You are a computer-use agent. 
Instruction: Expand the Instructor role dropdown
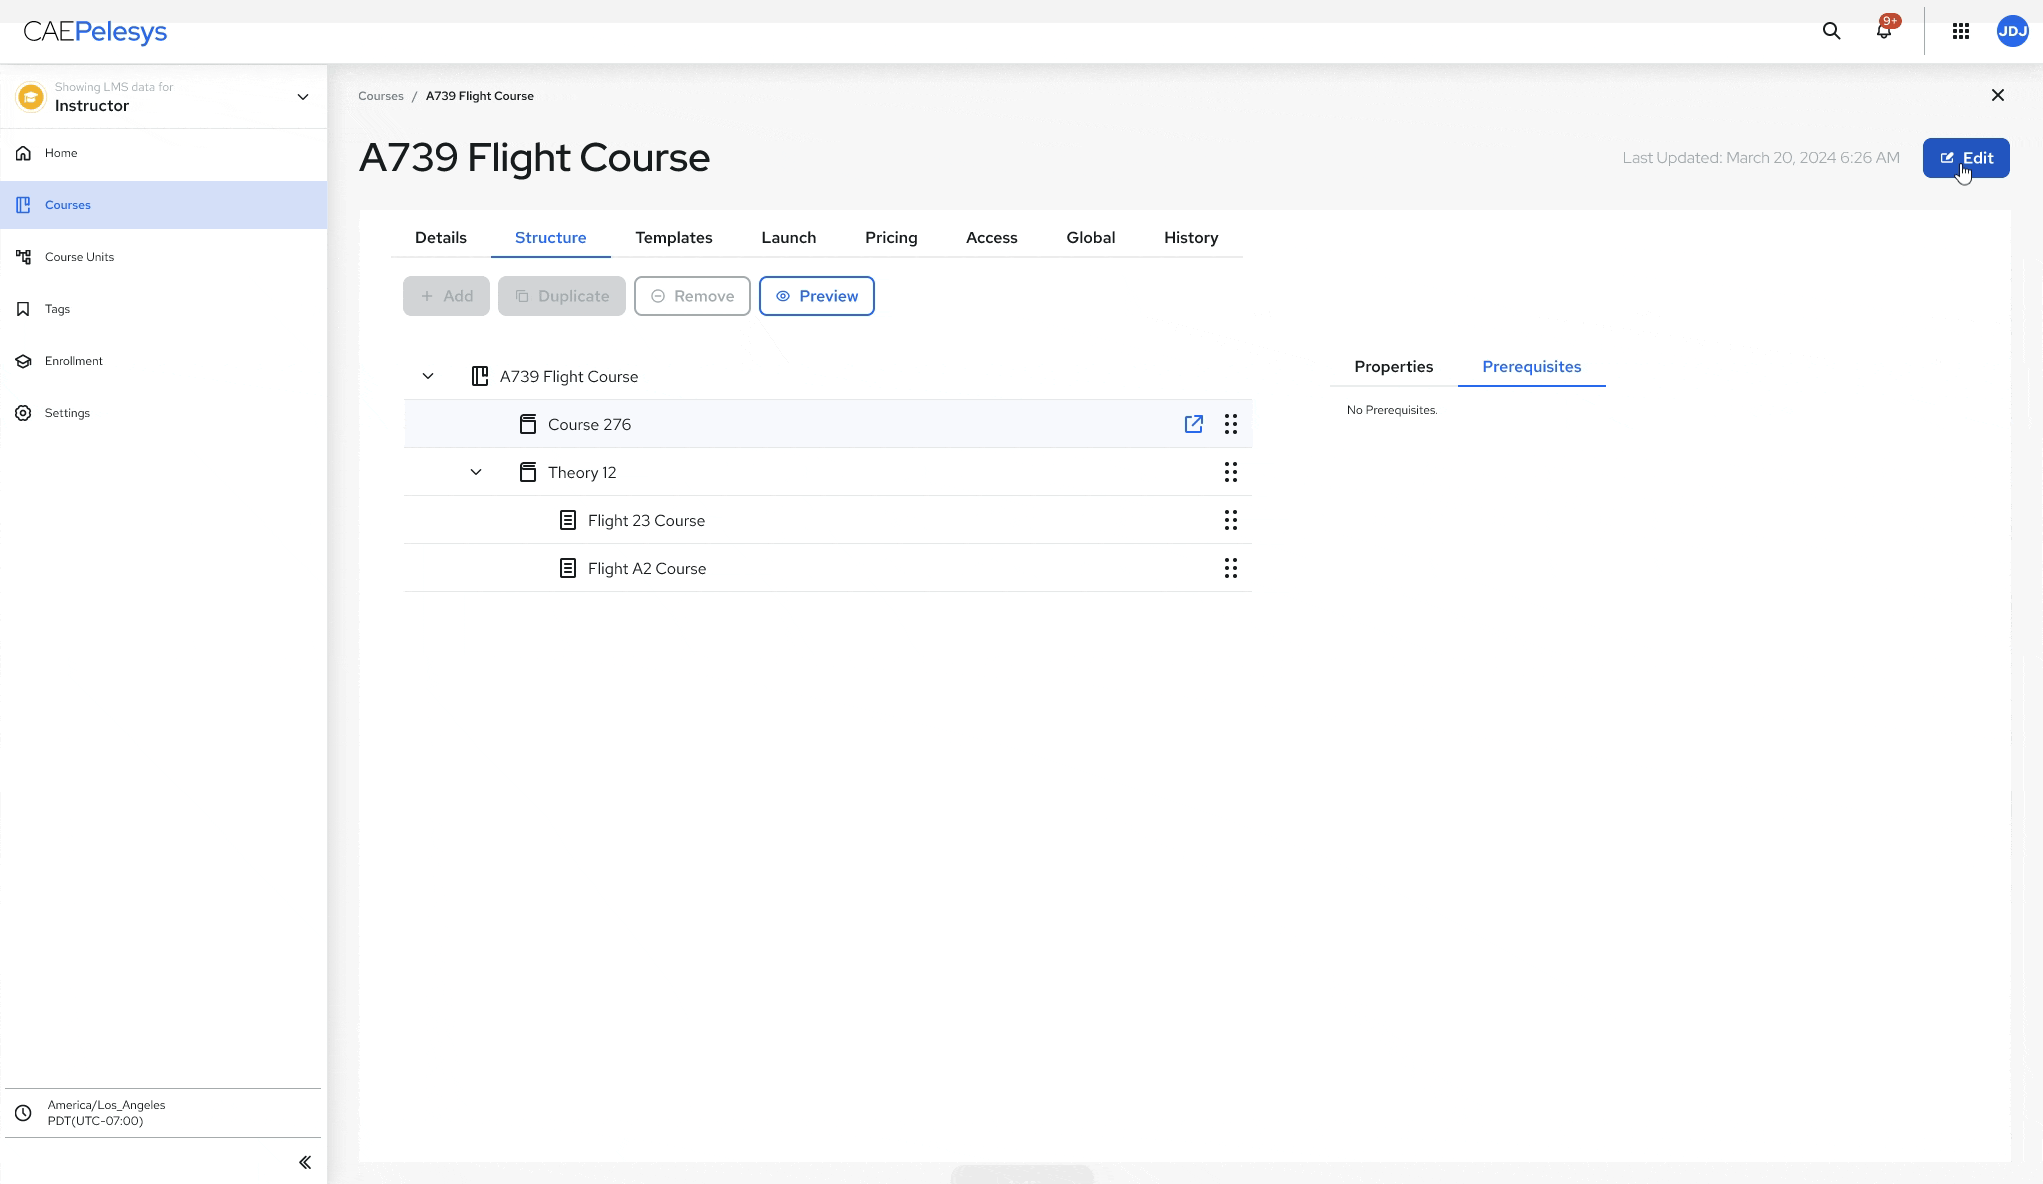coord(303,97)
